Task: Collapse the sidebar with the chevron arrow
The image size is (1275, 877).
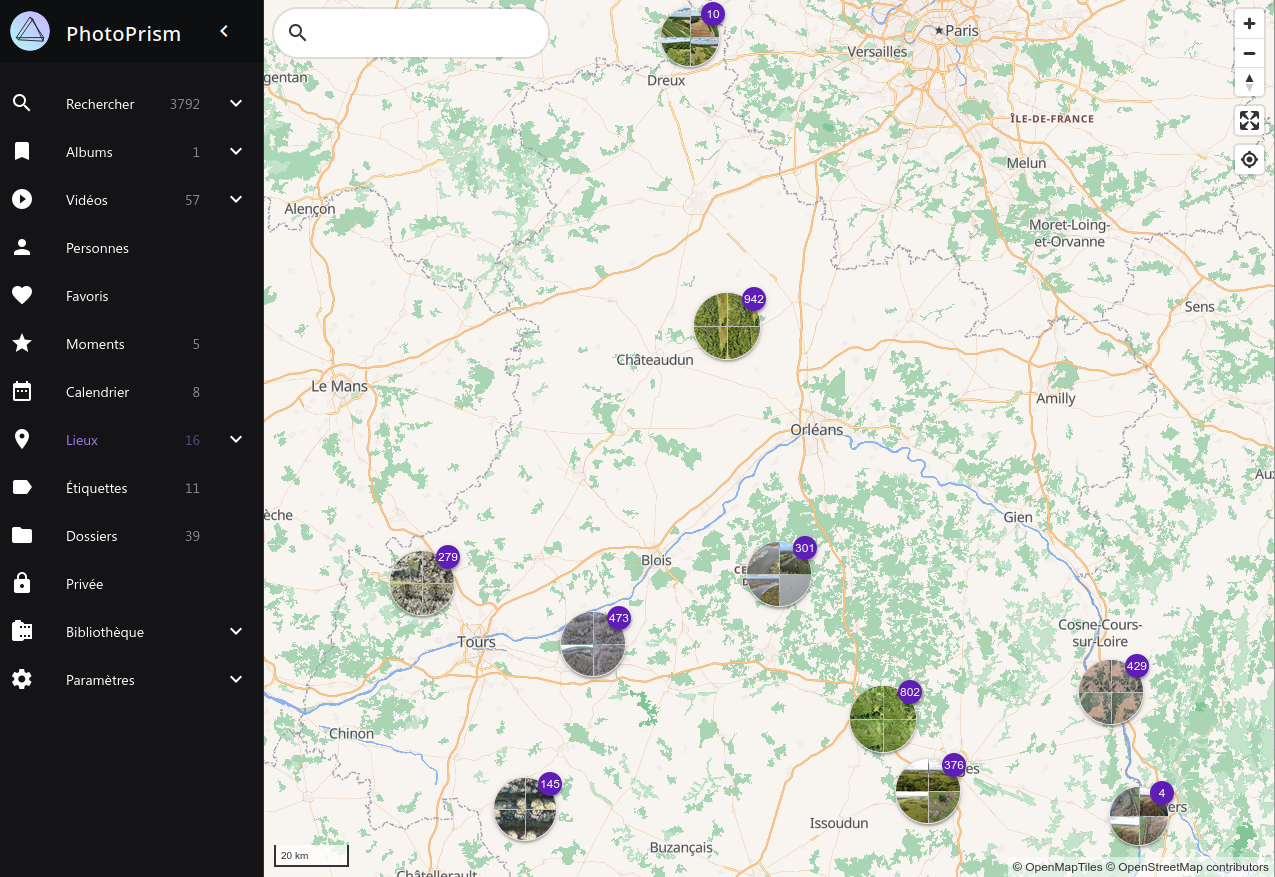Action: click(225, 32)
